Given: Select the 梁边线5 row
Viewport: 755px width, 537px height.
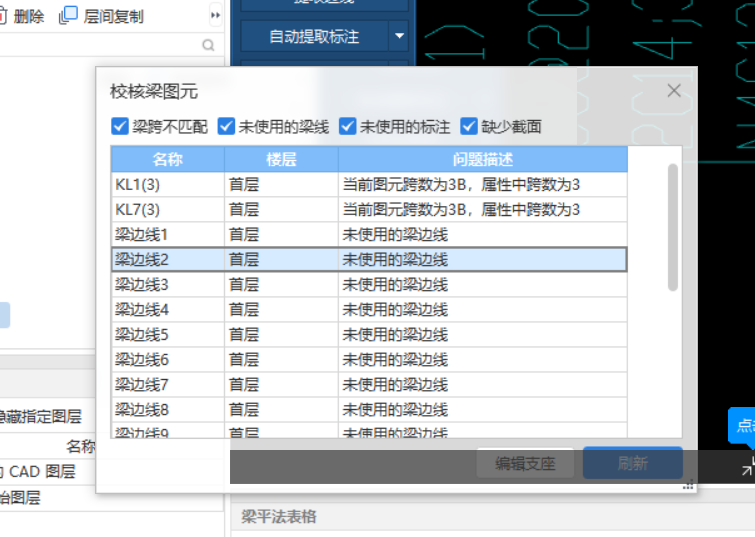Looking at the screenshot, I should pyautogui.click(x=369, y=335).
